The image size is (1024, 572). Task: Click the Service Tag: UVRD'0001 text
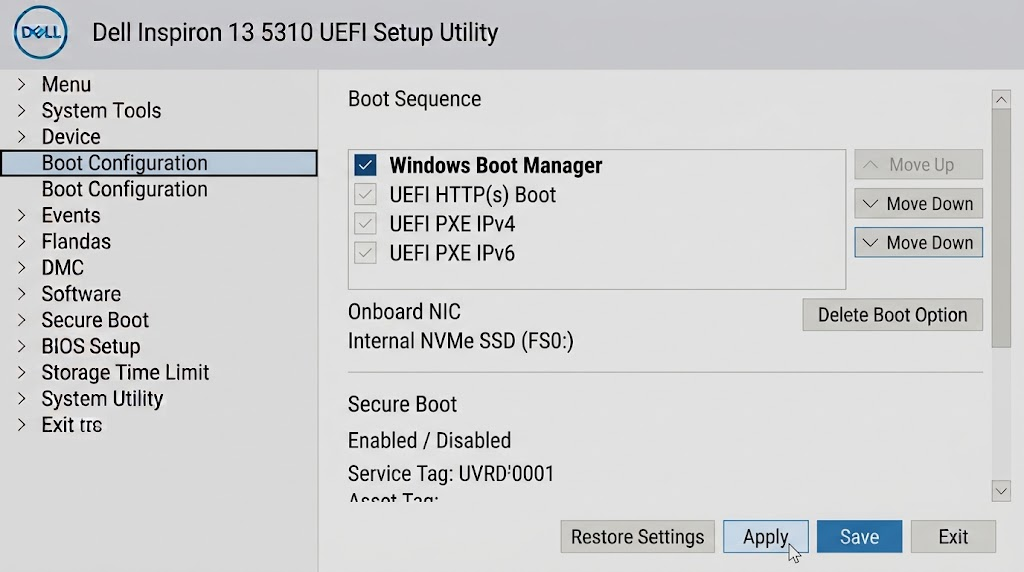pos(451,473)
